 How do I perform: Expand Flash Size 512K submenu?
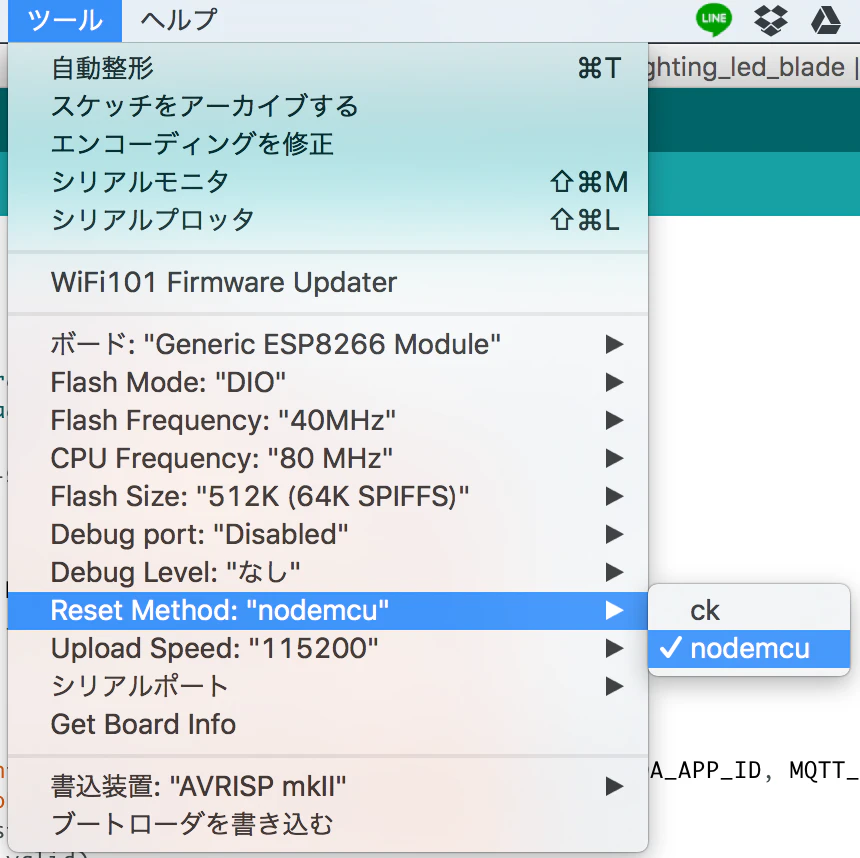click(x=328, y=496)
